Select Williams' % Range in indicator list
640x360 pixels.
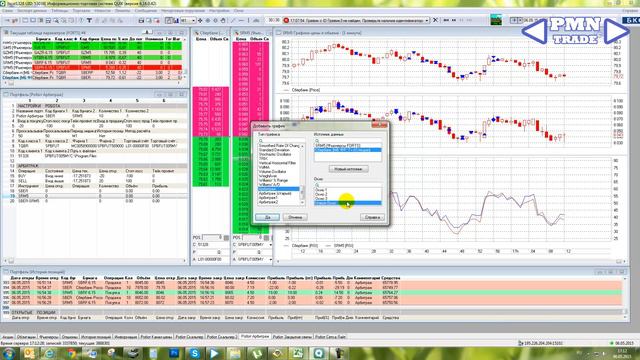tap(273, 180)
